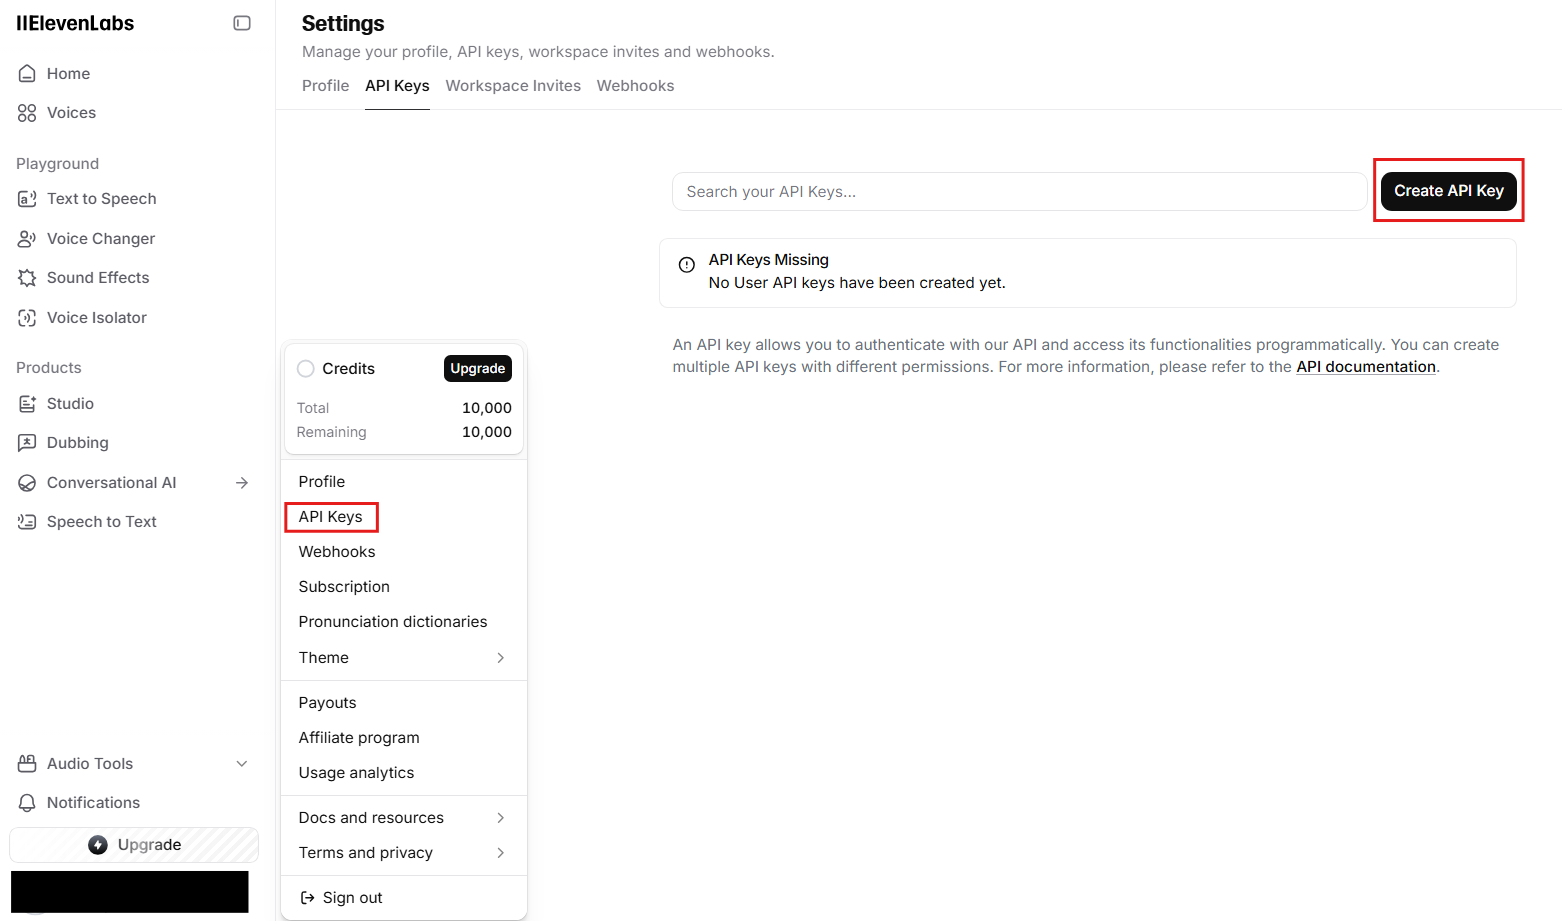Open Voice Changer label in sidebar
1562x921 pixels.
pyautogui.click(x=101, y=239)
